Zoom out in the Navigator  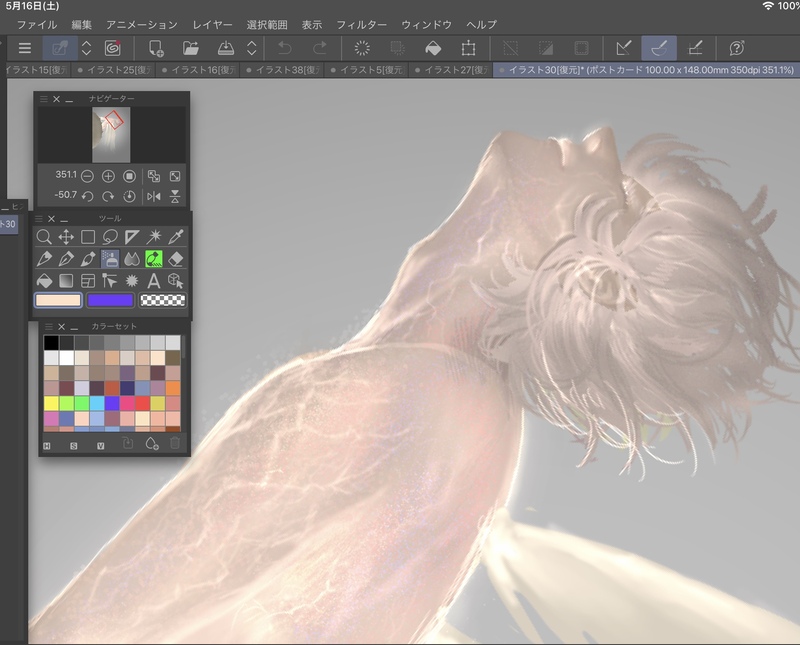point(87,177)
